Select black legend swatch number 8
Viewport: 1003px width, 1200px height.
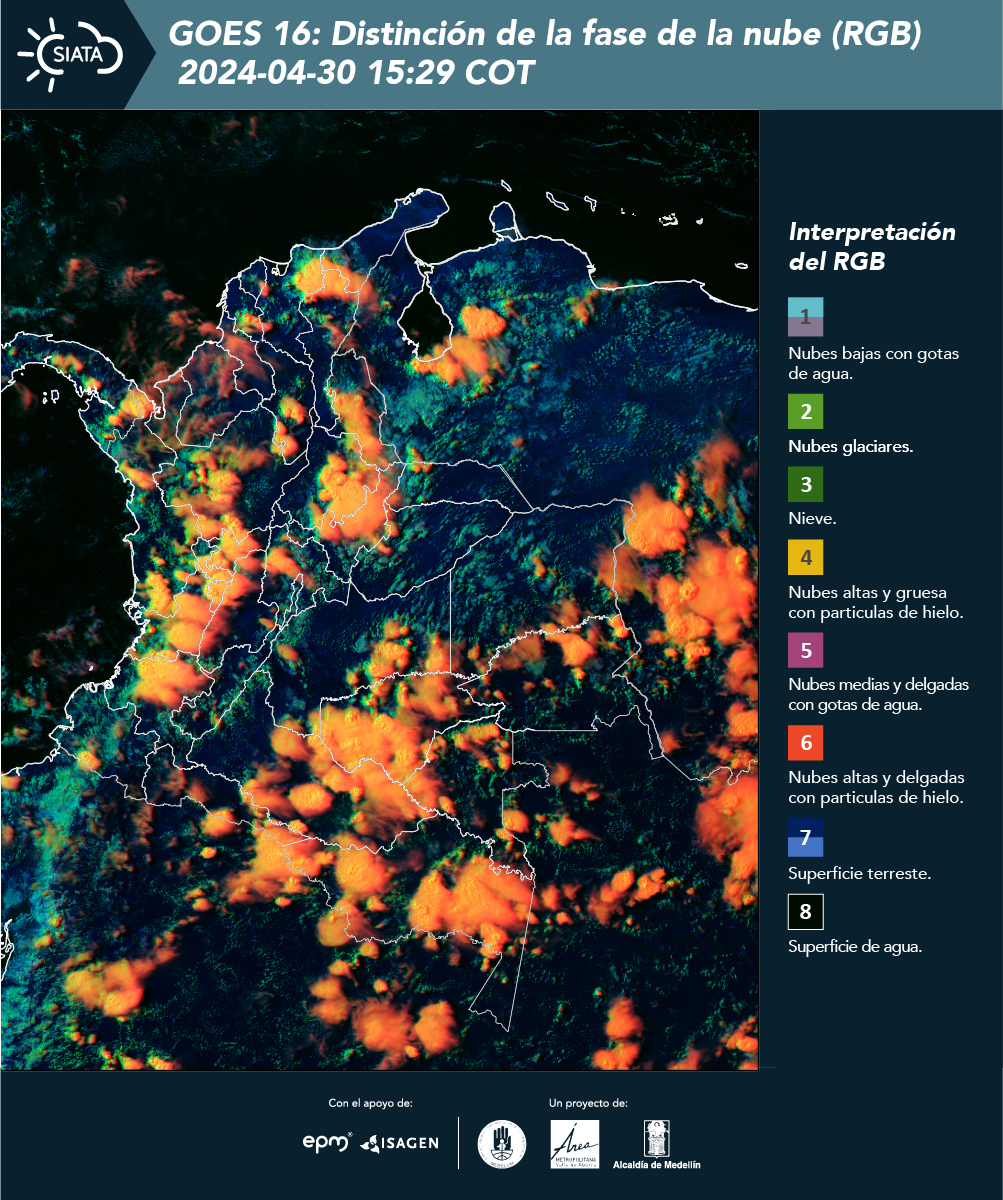[x=805, y=911]
